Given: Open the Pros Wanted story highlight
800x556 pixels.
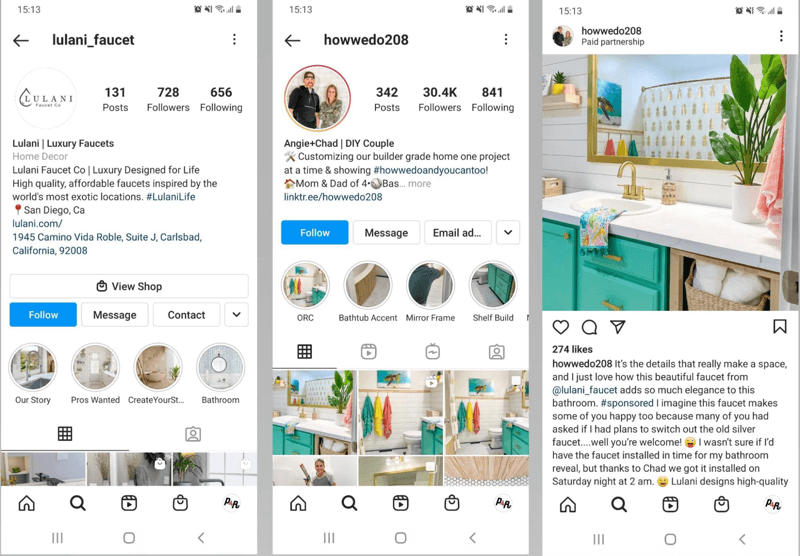Looking at the screenshot, I should tap(95, 374).
